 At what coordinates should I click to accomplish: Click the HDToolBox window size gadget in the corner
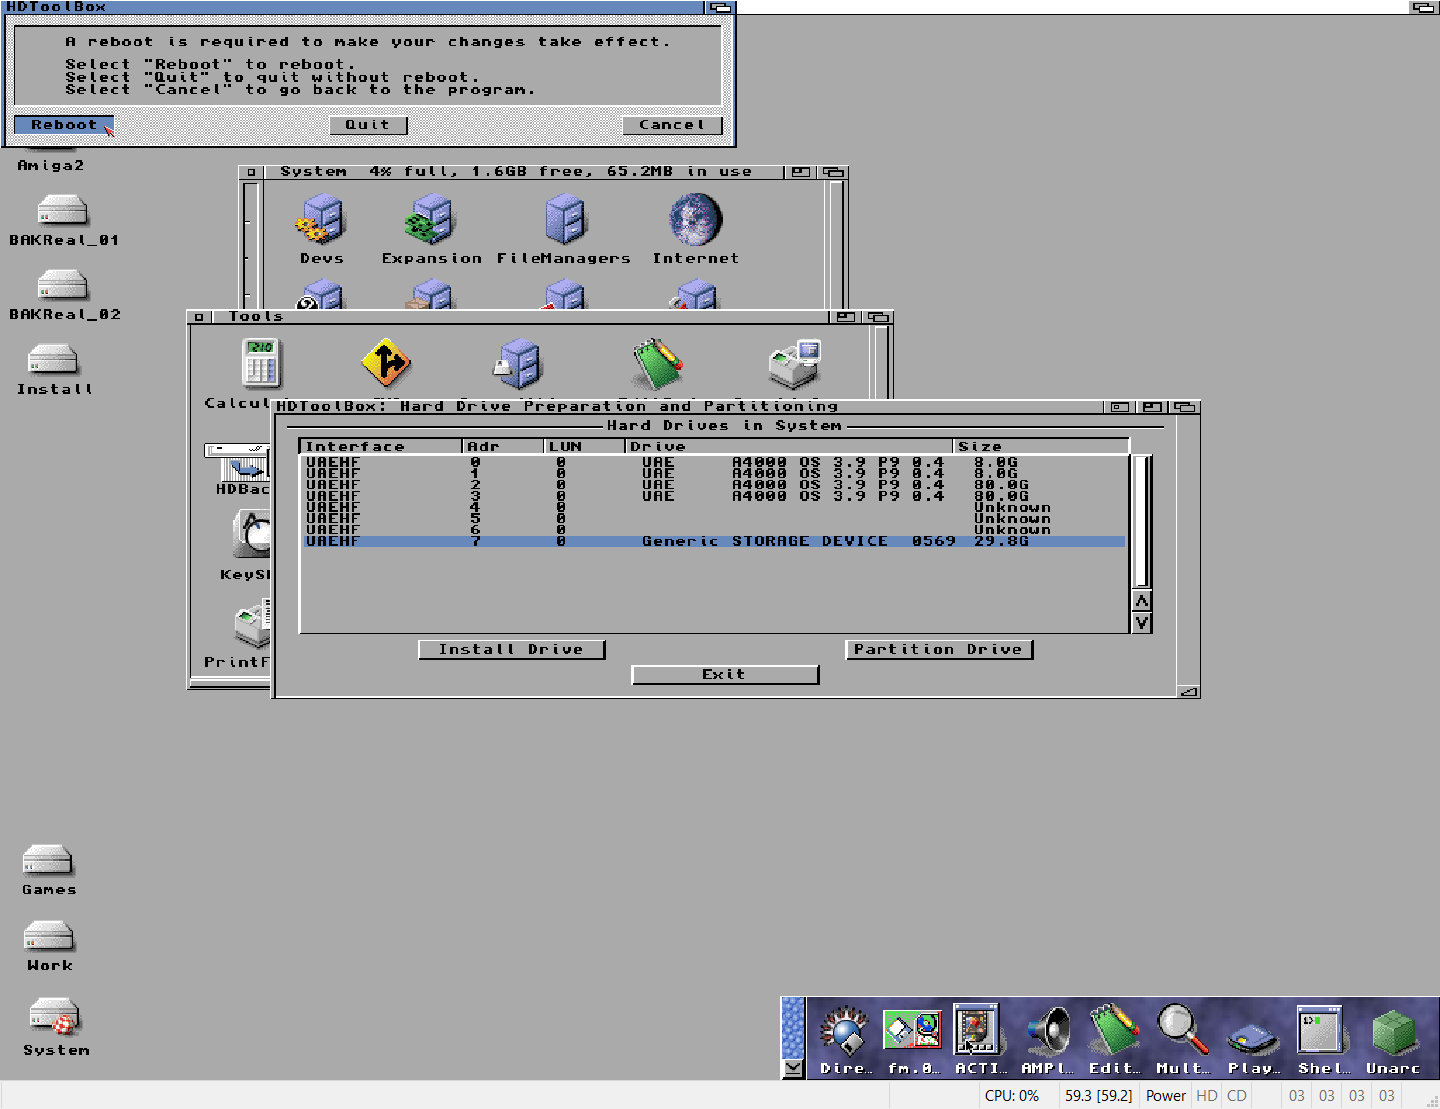[x=1188, y=691]
